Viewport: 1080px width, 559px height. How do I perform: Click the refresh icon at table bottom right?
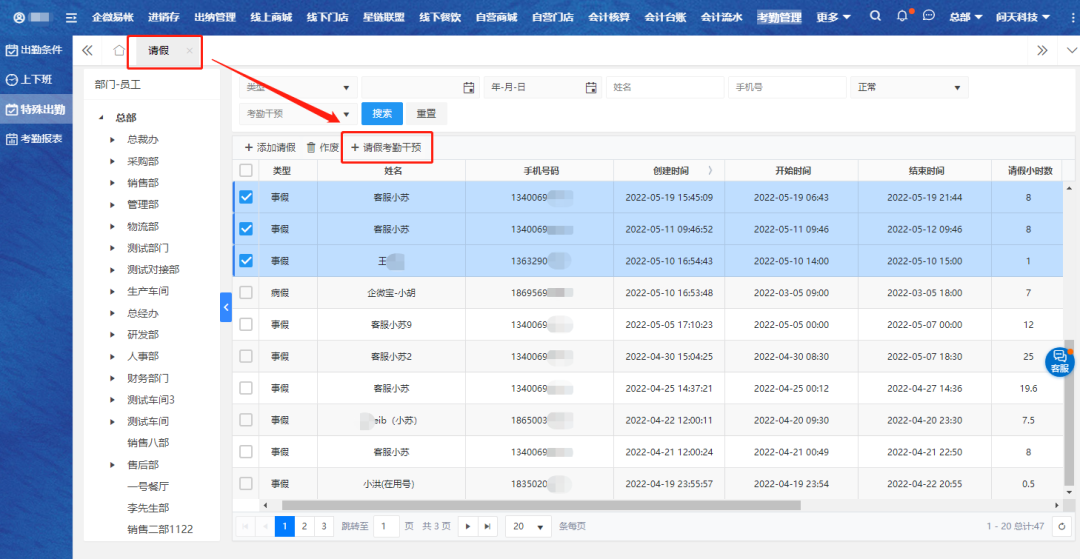(1062, 526)
